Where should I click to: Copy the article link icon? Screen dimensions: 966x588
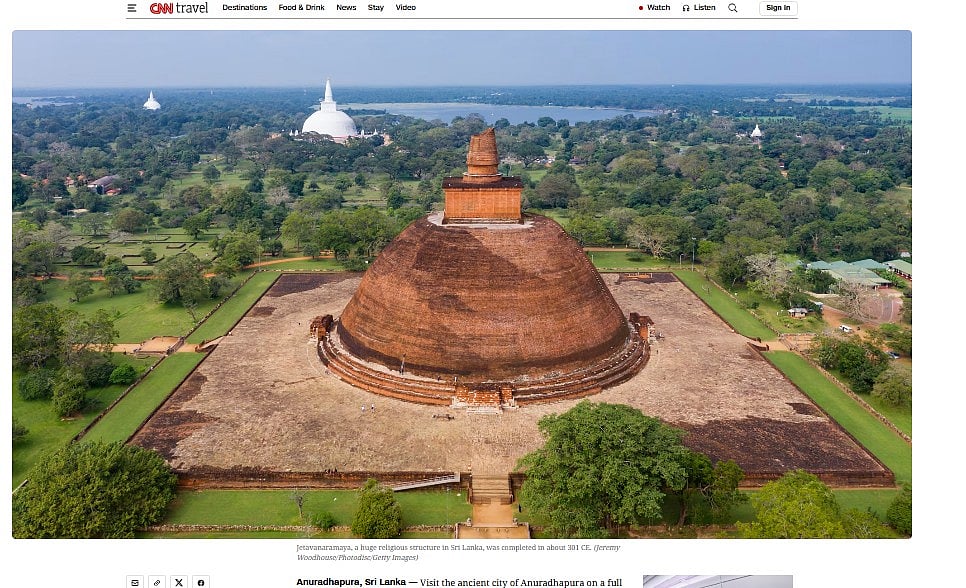tap(157, 582)
